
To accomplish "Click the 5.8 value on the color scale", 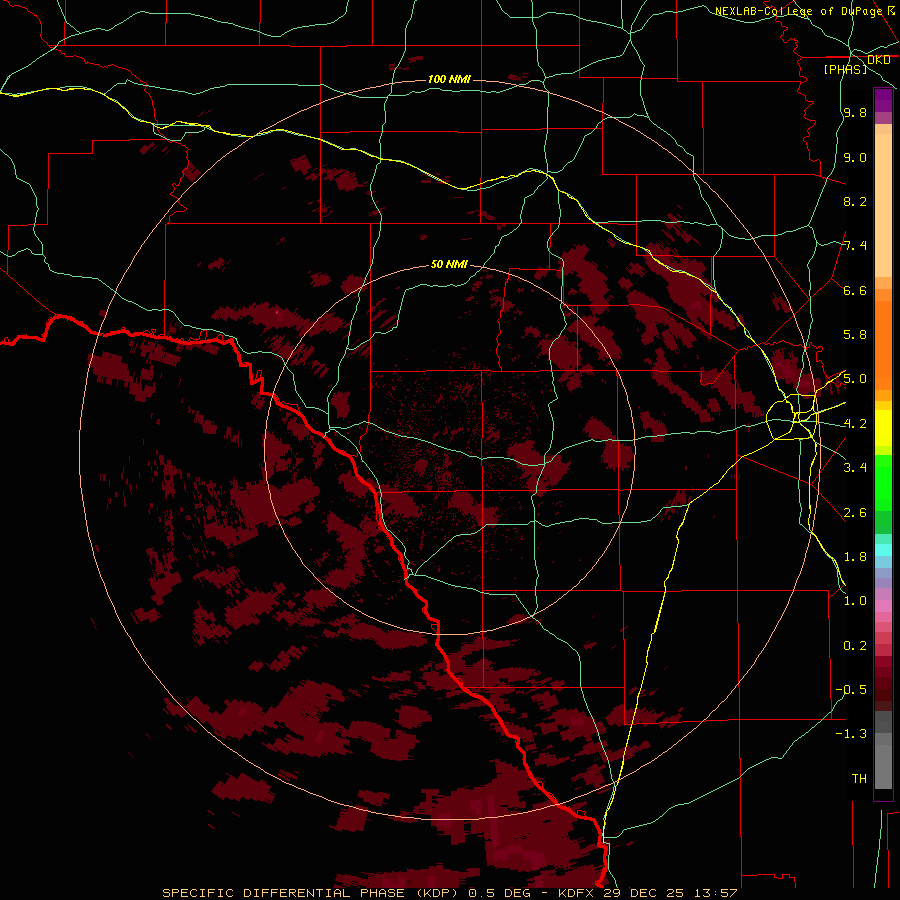I will pyautogui.click(x=855, y=335).
